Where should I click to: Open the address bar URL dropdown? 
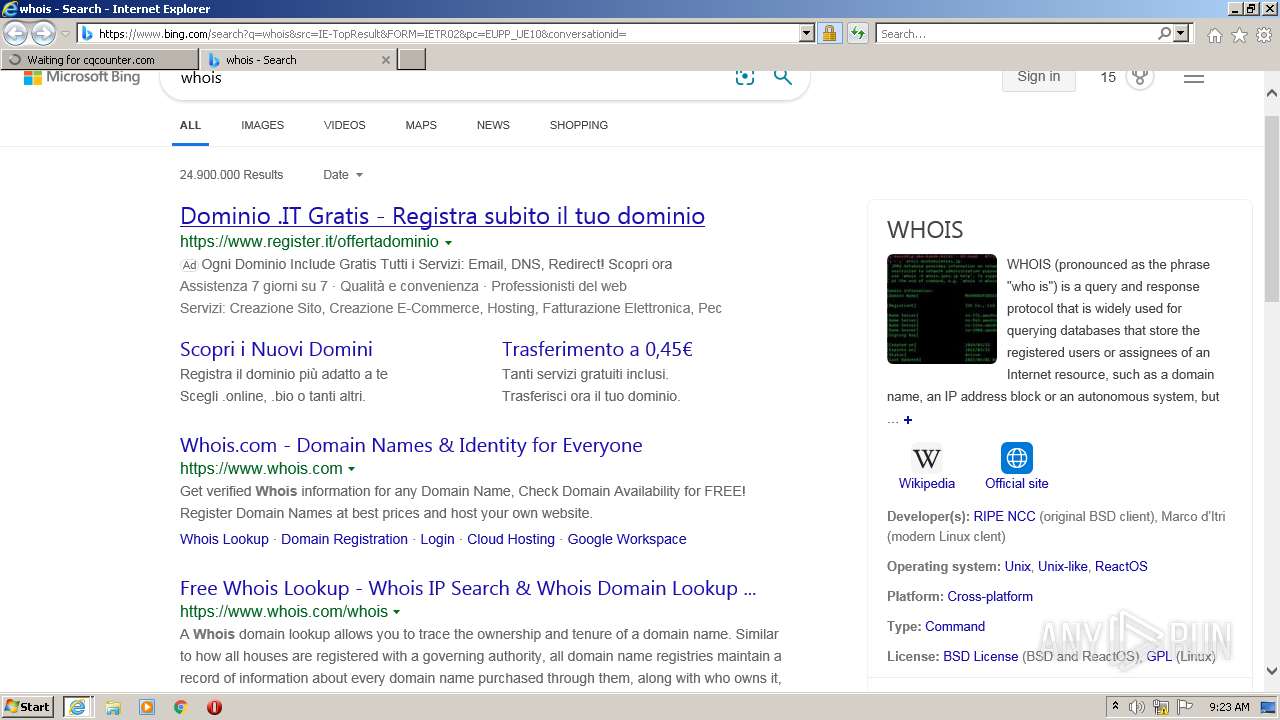[807, 33]
